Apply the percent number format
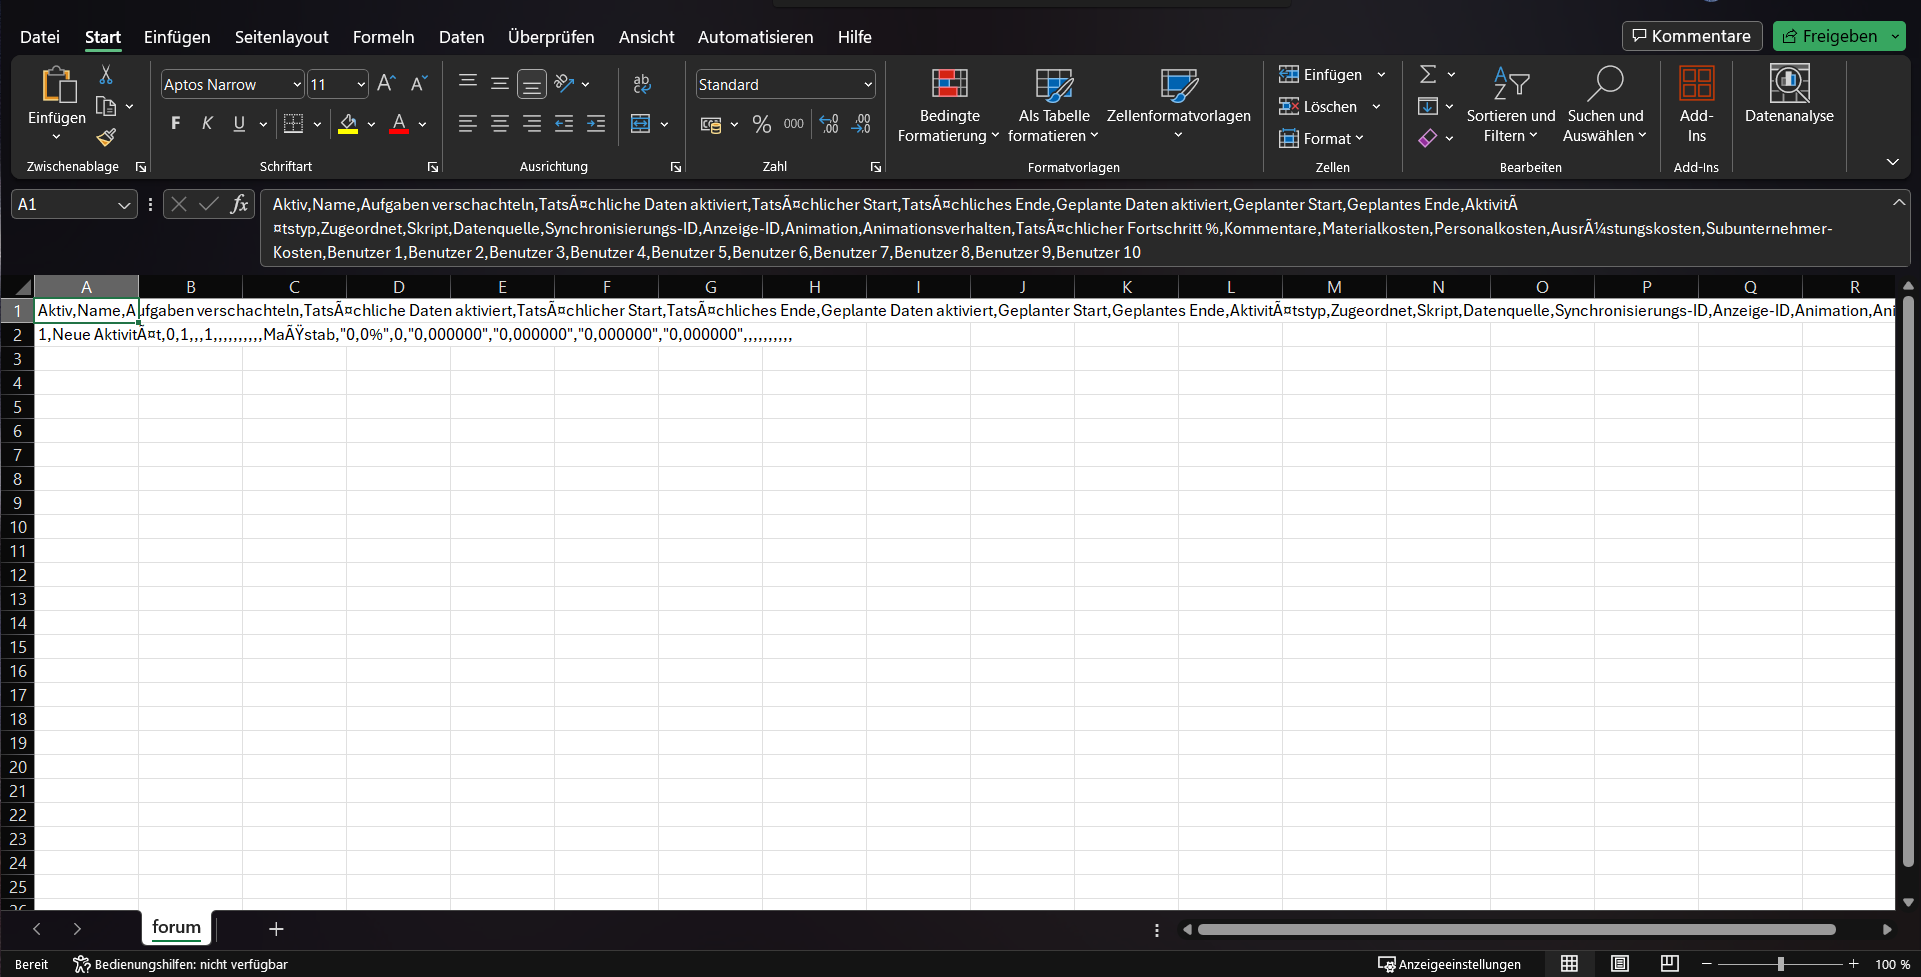 coord(761,124)
